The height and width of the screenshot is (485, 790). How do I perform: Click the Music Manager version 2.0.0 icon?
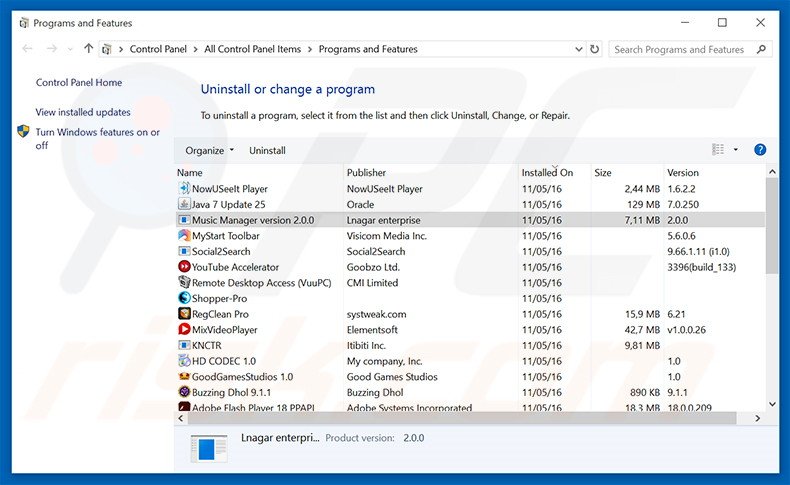(x=184, y=220)
